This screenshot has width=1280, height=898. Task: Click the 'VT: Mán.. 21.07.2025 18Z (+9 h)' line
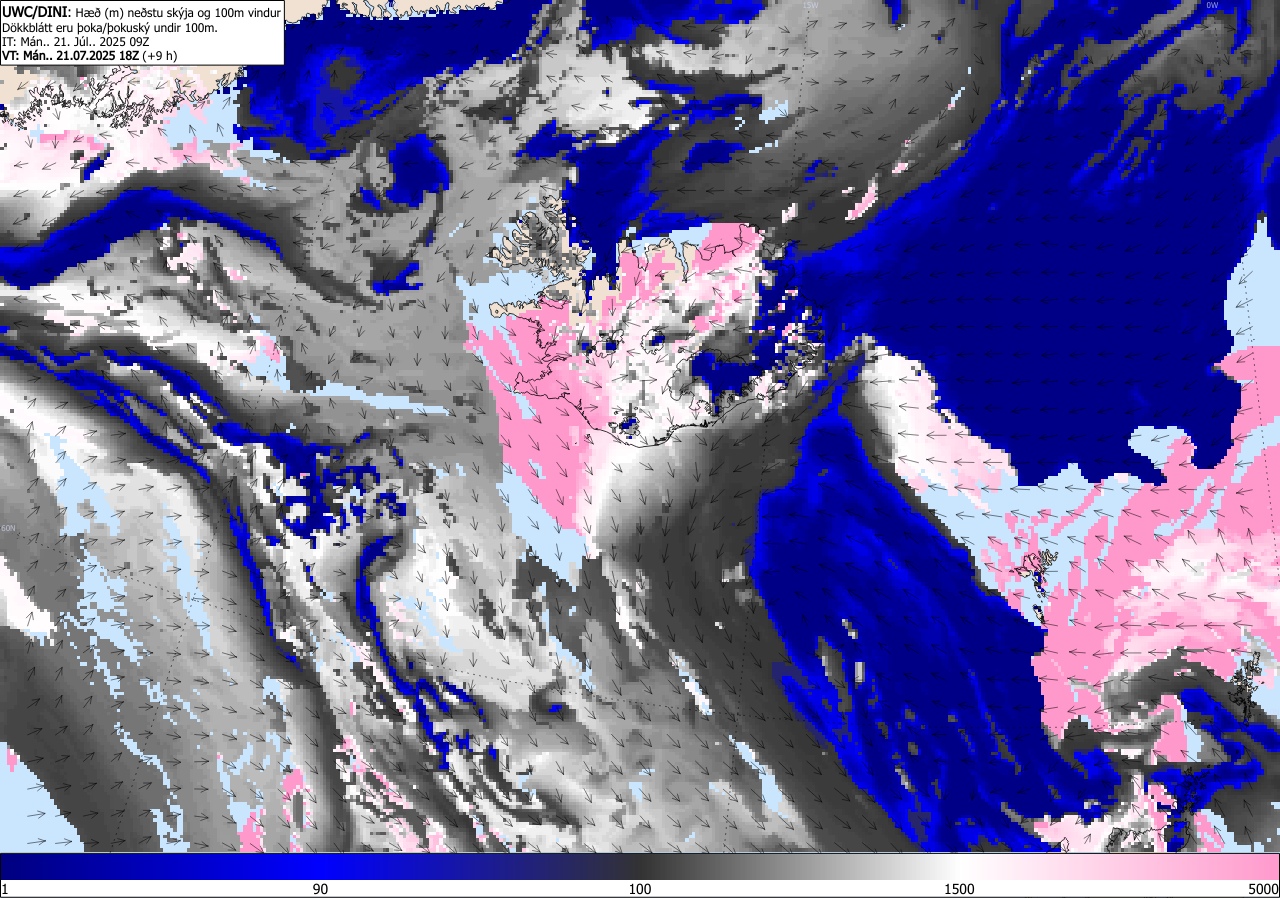[x=90, y=56]
